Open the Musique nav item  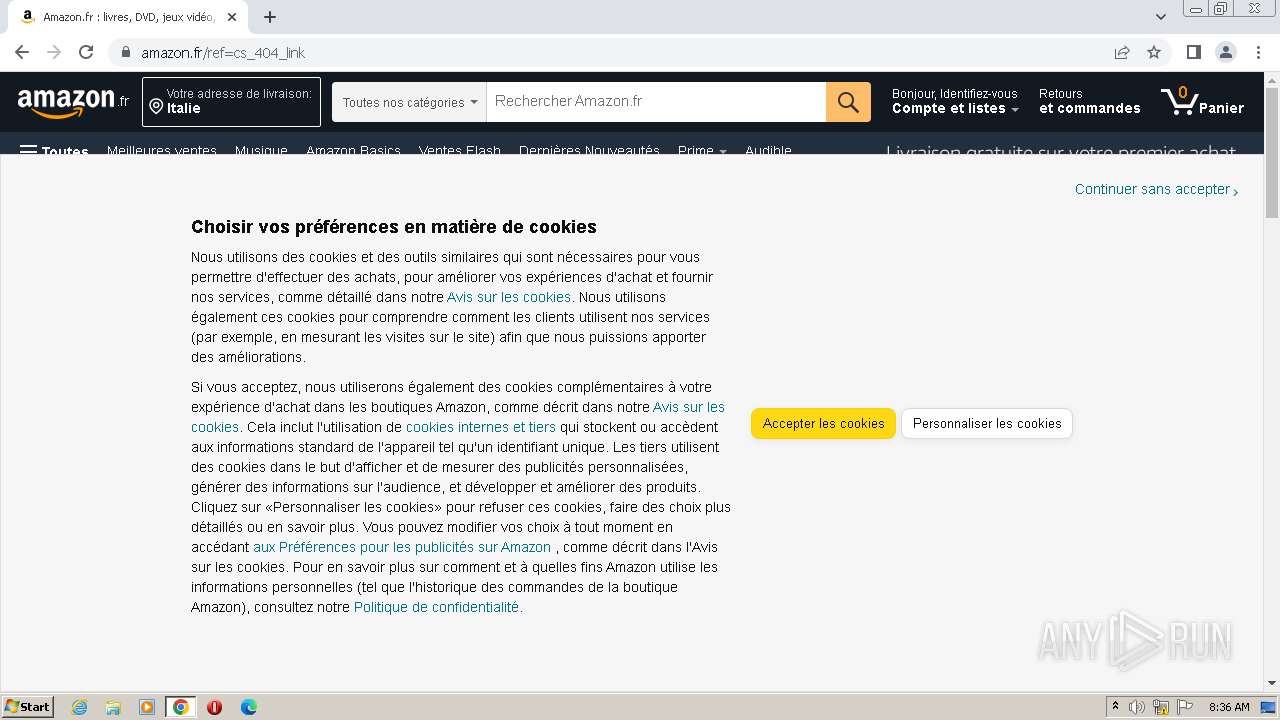tap(261, 151)
